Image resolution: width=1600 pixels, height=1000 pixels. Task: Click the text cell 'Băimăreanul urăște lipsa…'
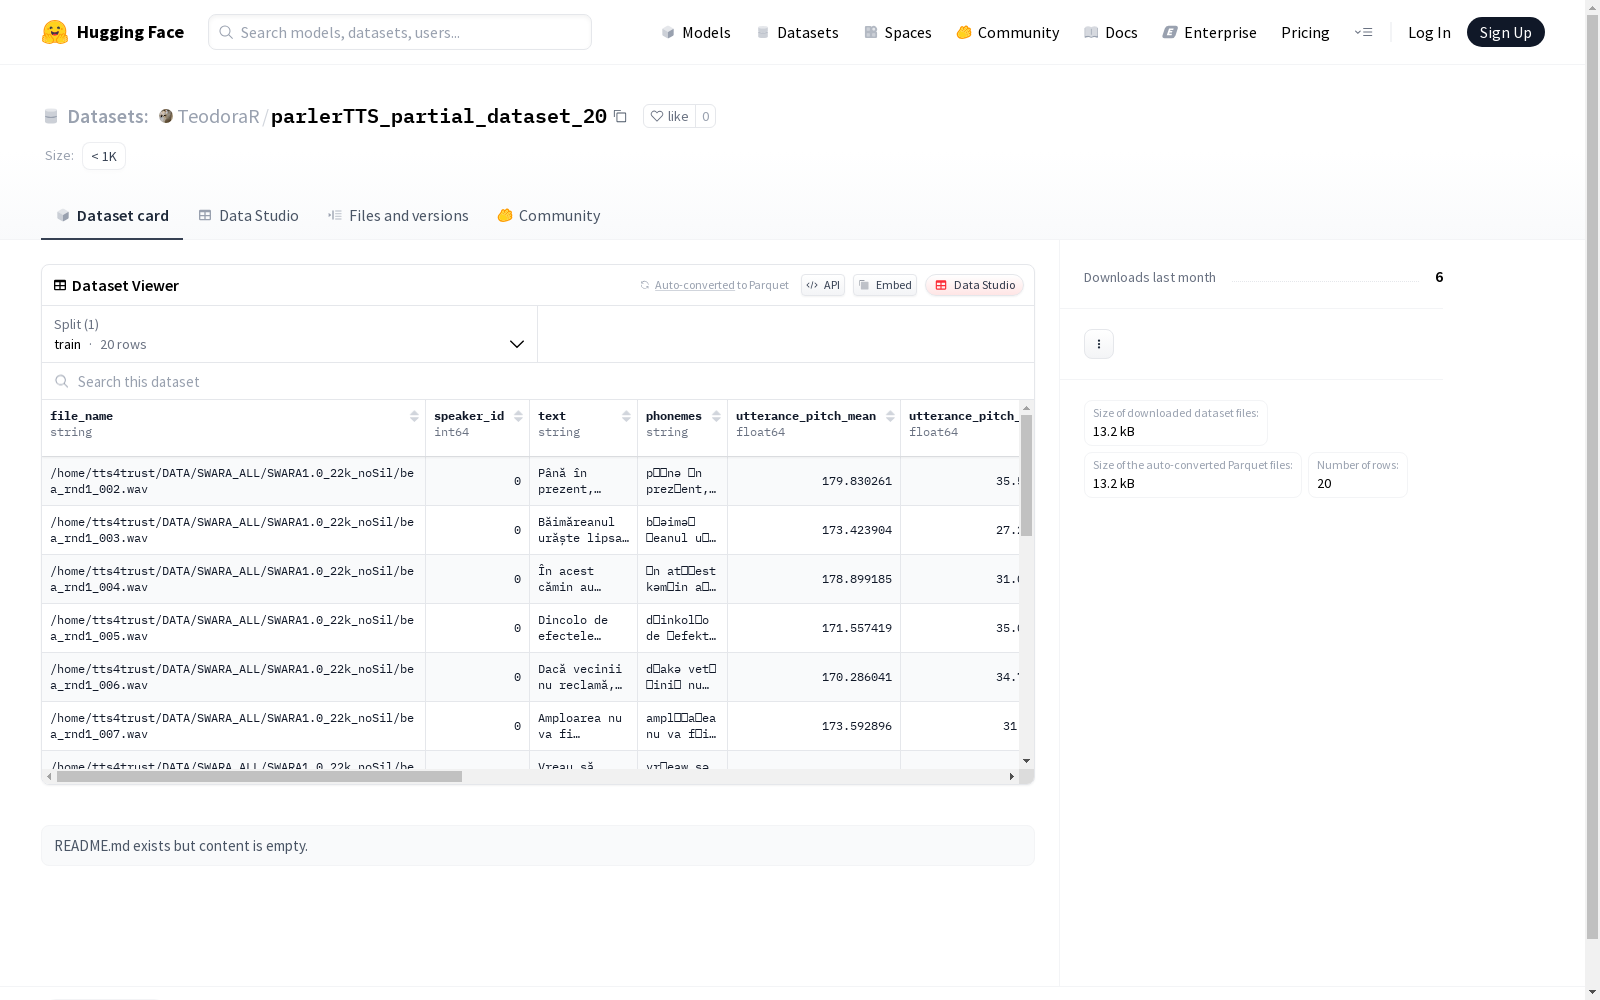point(583,530)
